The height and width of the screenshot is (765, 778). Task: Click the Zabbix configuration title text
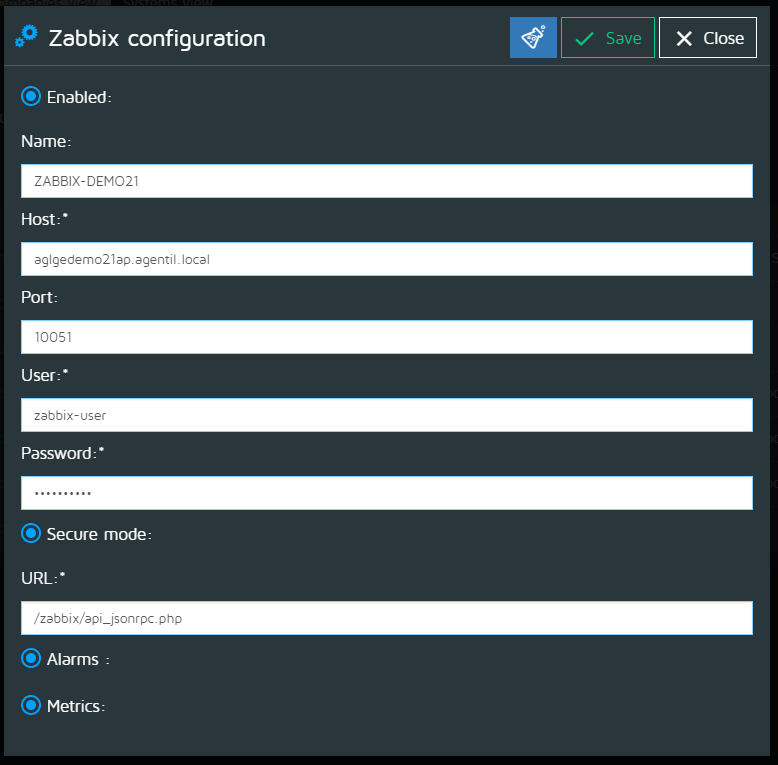(x=157, y=39)
